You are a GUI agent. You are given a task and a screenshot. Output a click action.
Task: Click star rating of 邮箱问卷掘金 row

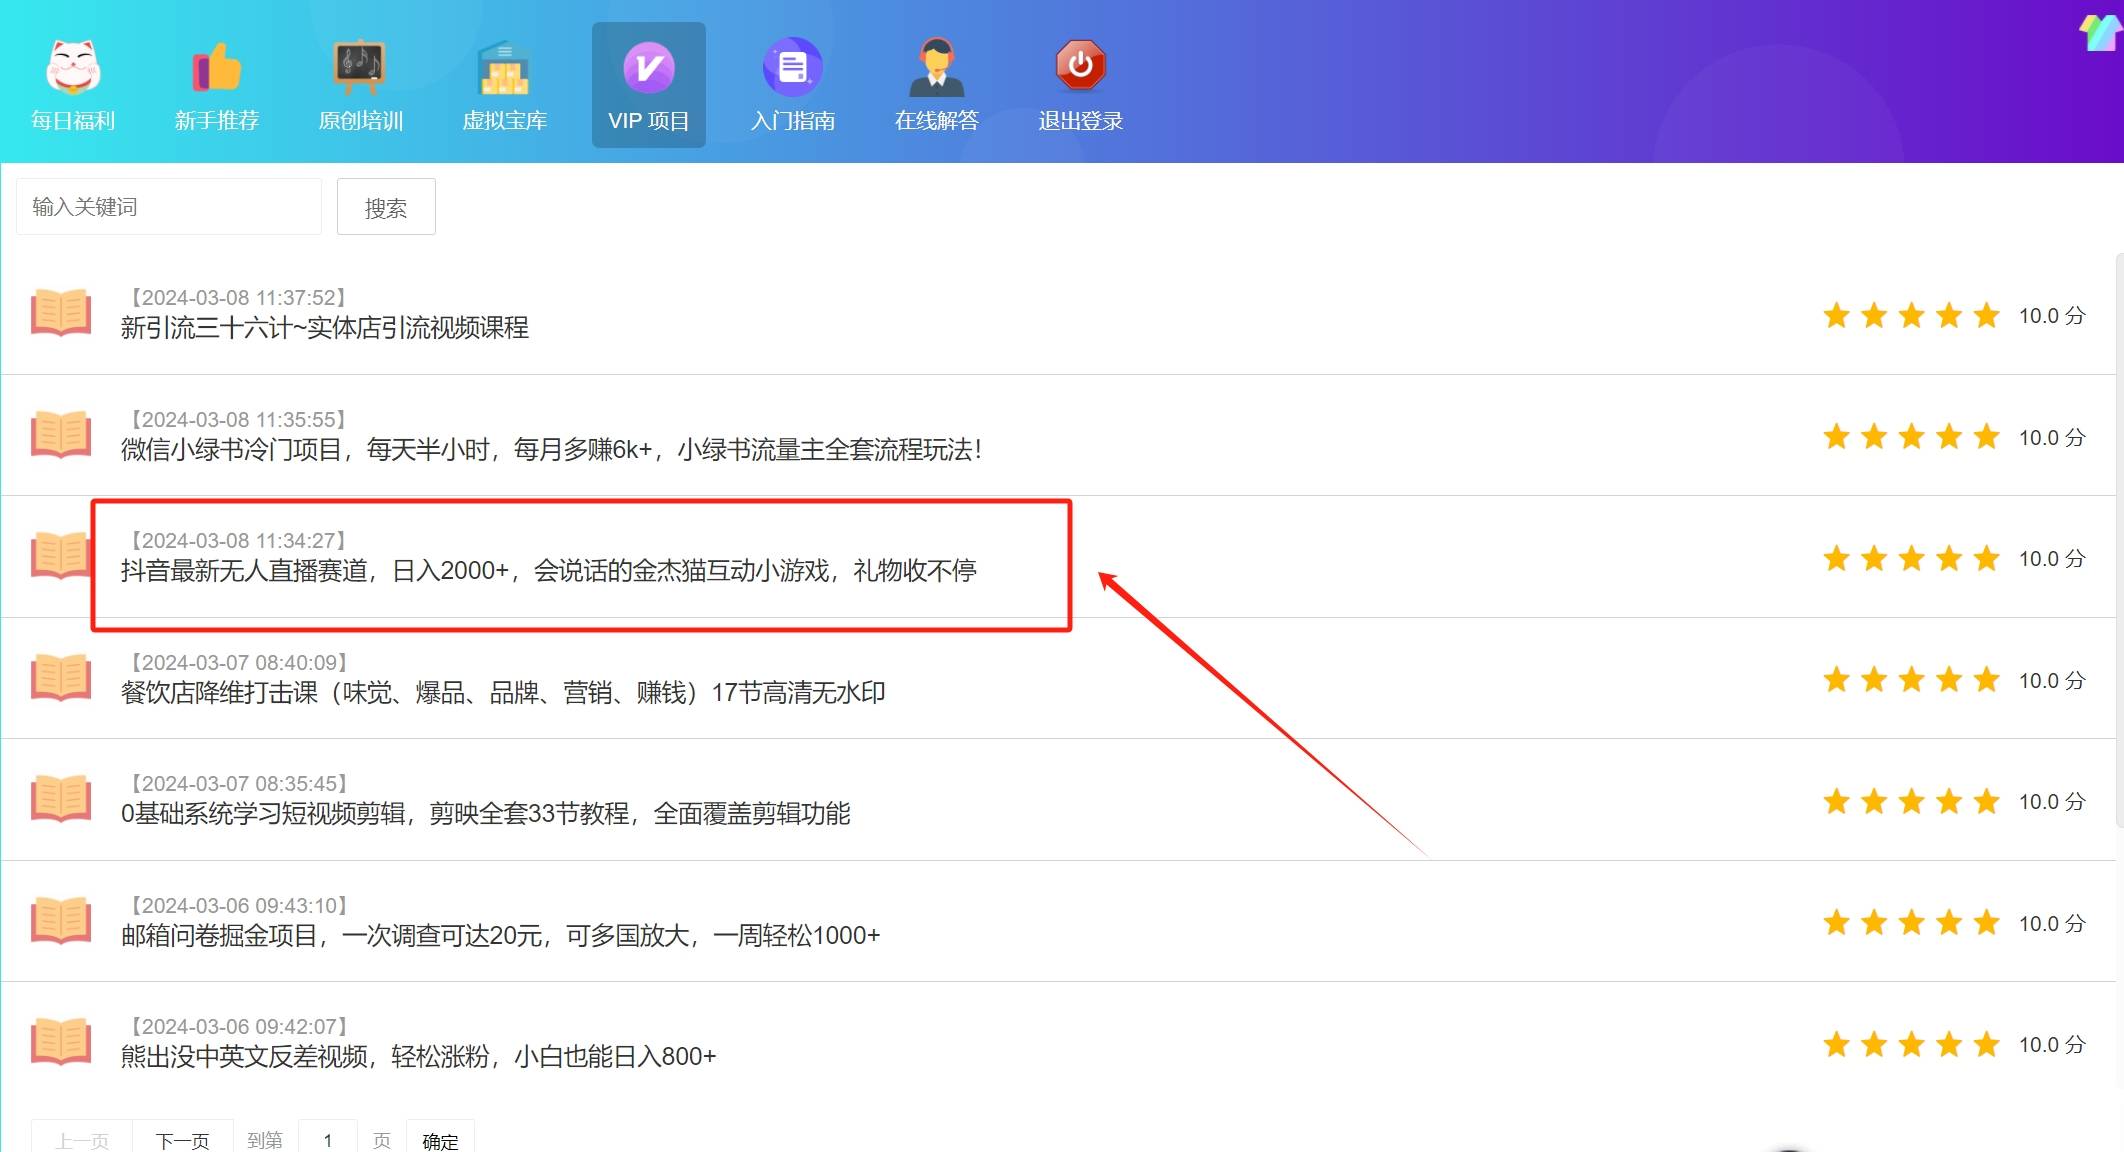tap(1911, 923)
